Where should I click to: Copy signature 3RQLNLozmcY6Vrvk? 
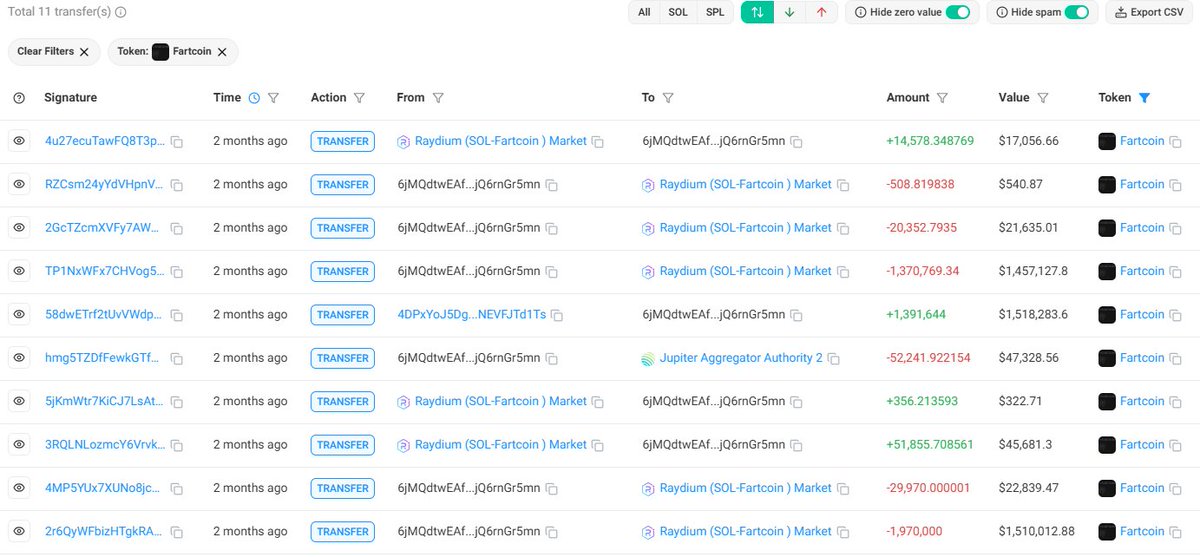click(x=176, y=445)
